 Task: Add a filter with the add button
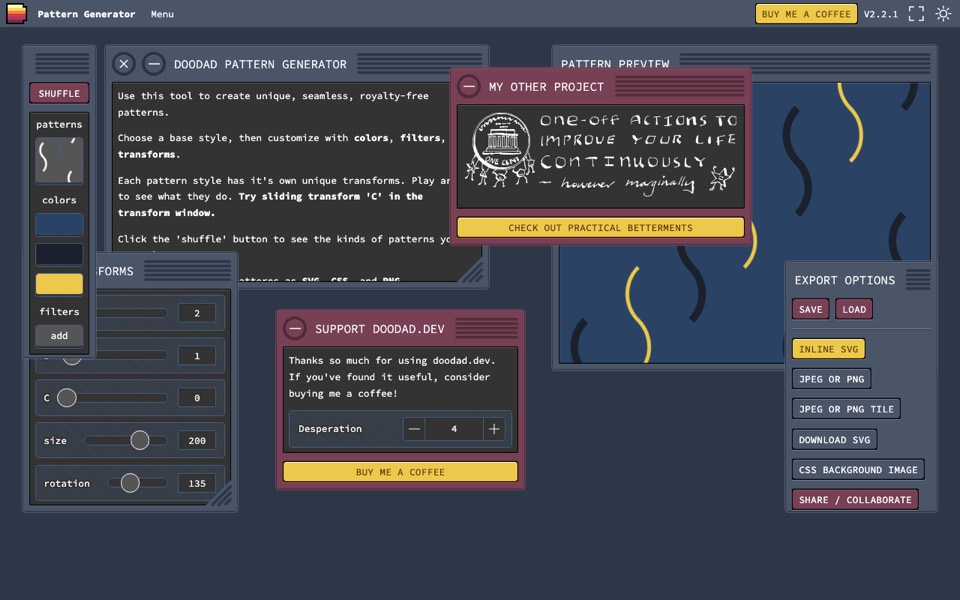click(59, 336)
